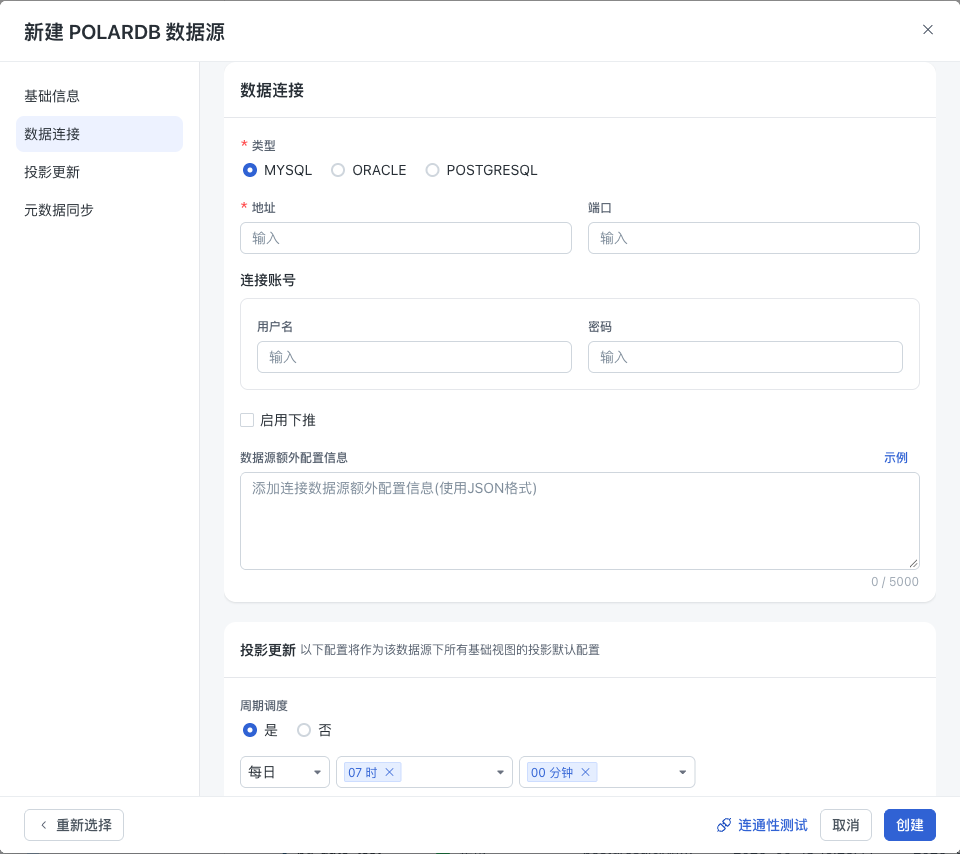The height and width of the screenshot is (854, 960).
Task: Enable the 启用下推 checkbox
Action: [x=247, y=420]
